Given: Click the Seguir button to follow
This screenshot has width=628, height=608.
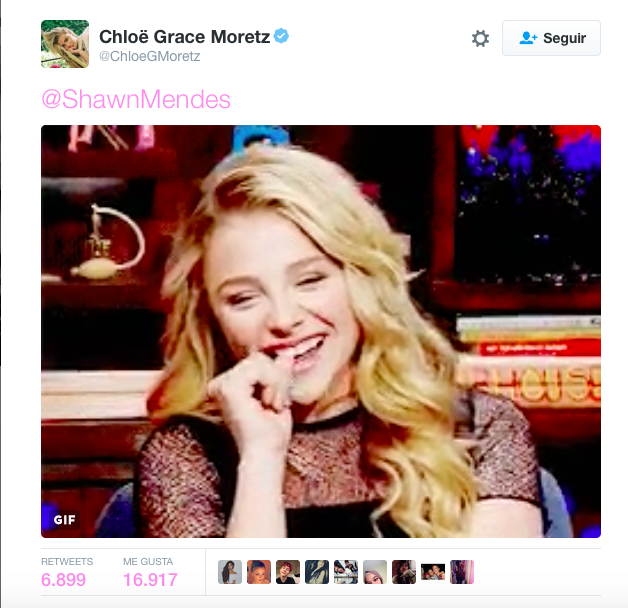Looking at the screenshot, I should click(x=551, y=38).
